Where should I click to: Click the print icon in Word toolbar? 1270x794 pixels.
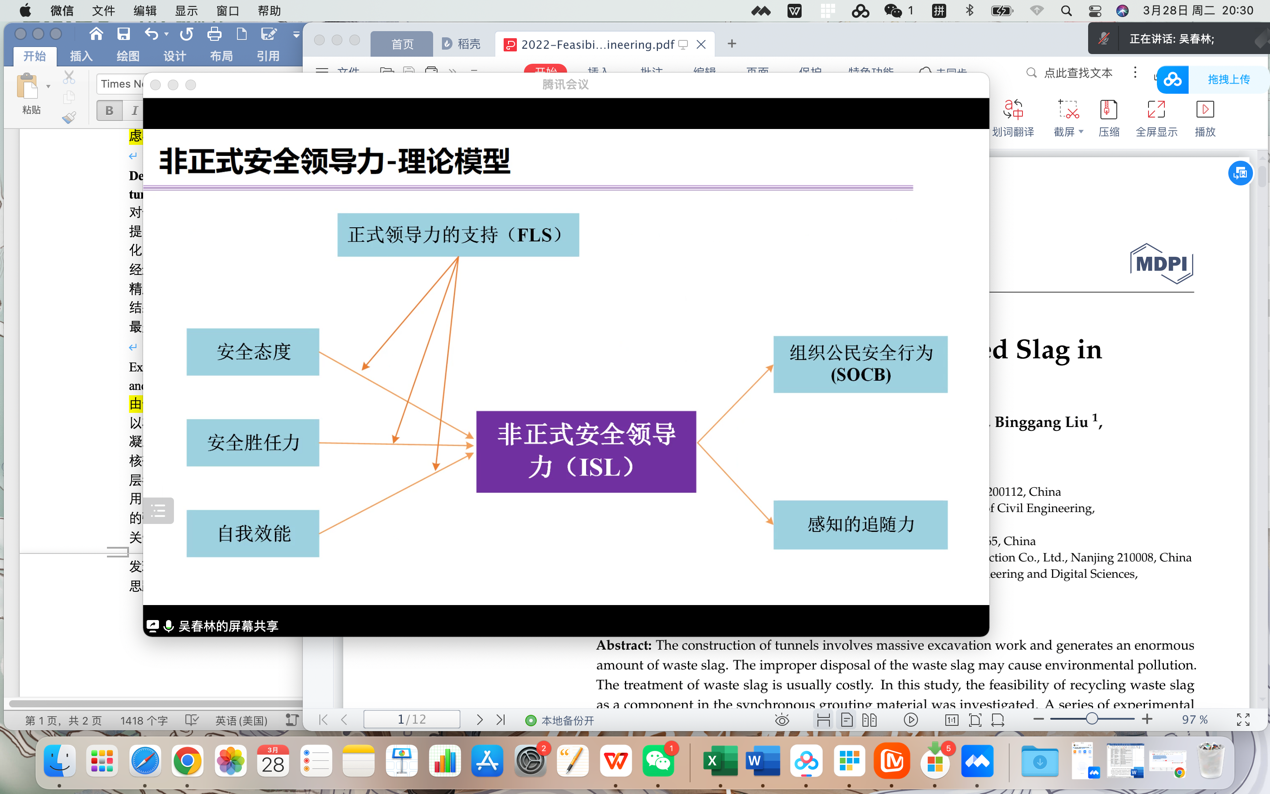click(x=214, y=34)
